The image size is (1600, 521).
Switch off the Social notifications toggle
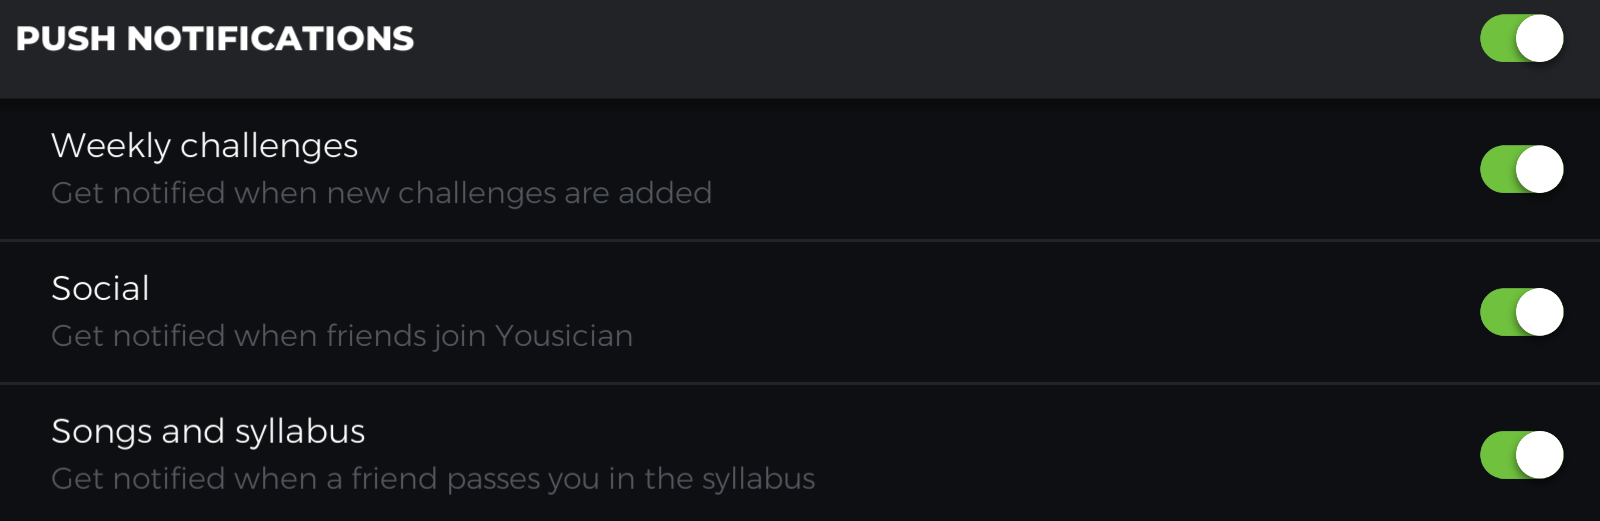point(1521,312)
